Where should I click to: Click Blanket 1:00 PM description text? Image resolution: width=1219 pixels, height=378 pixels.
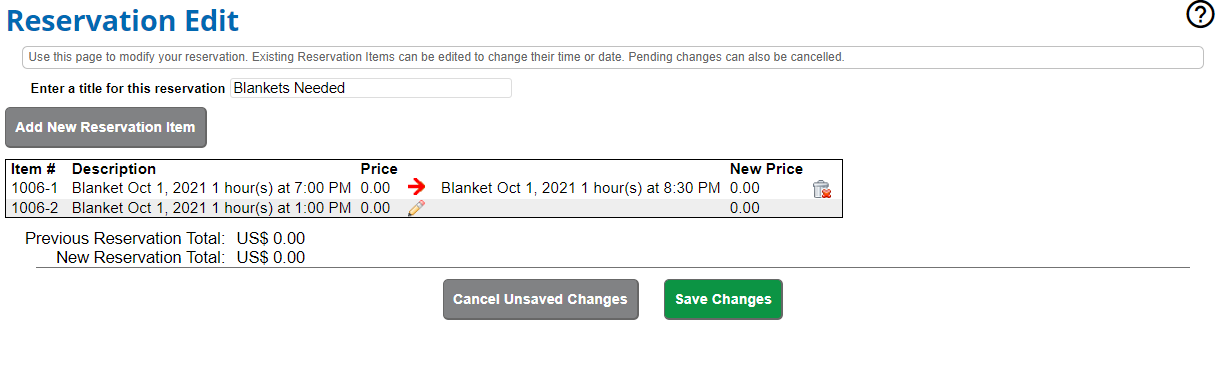pyautogui.click(x=211, y=208)
